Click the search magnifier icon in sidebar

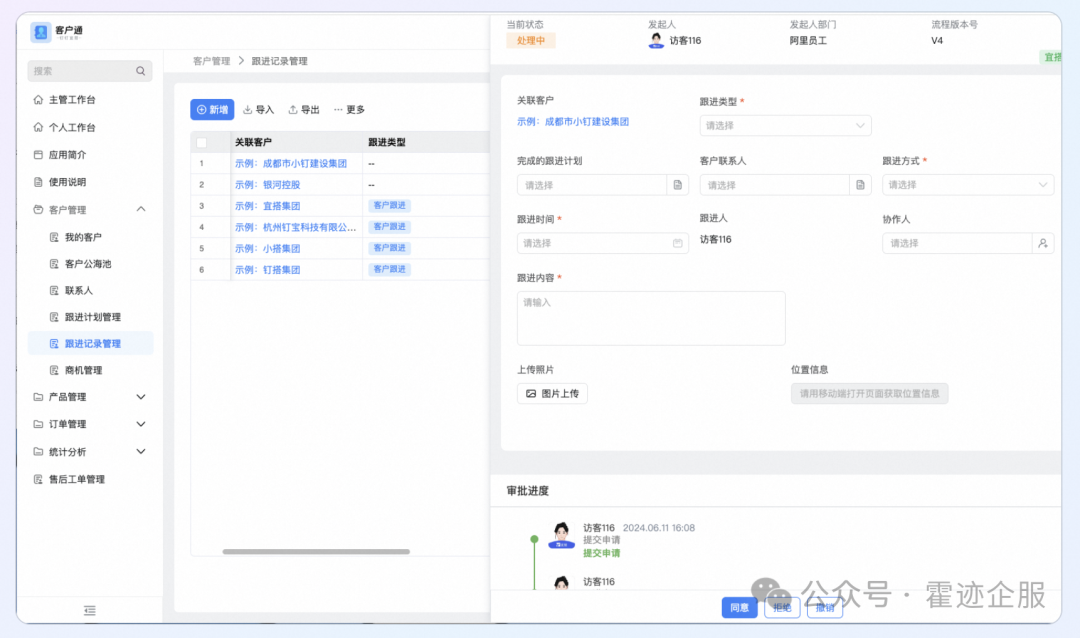click(141, 71)
